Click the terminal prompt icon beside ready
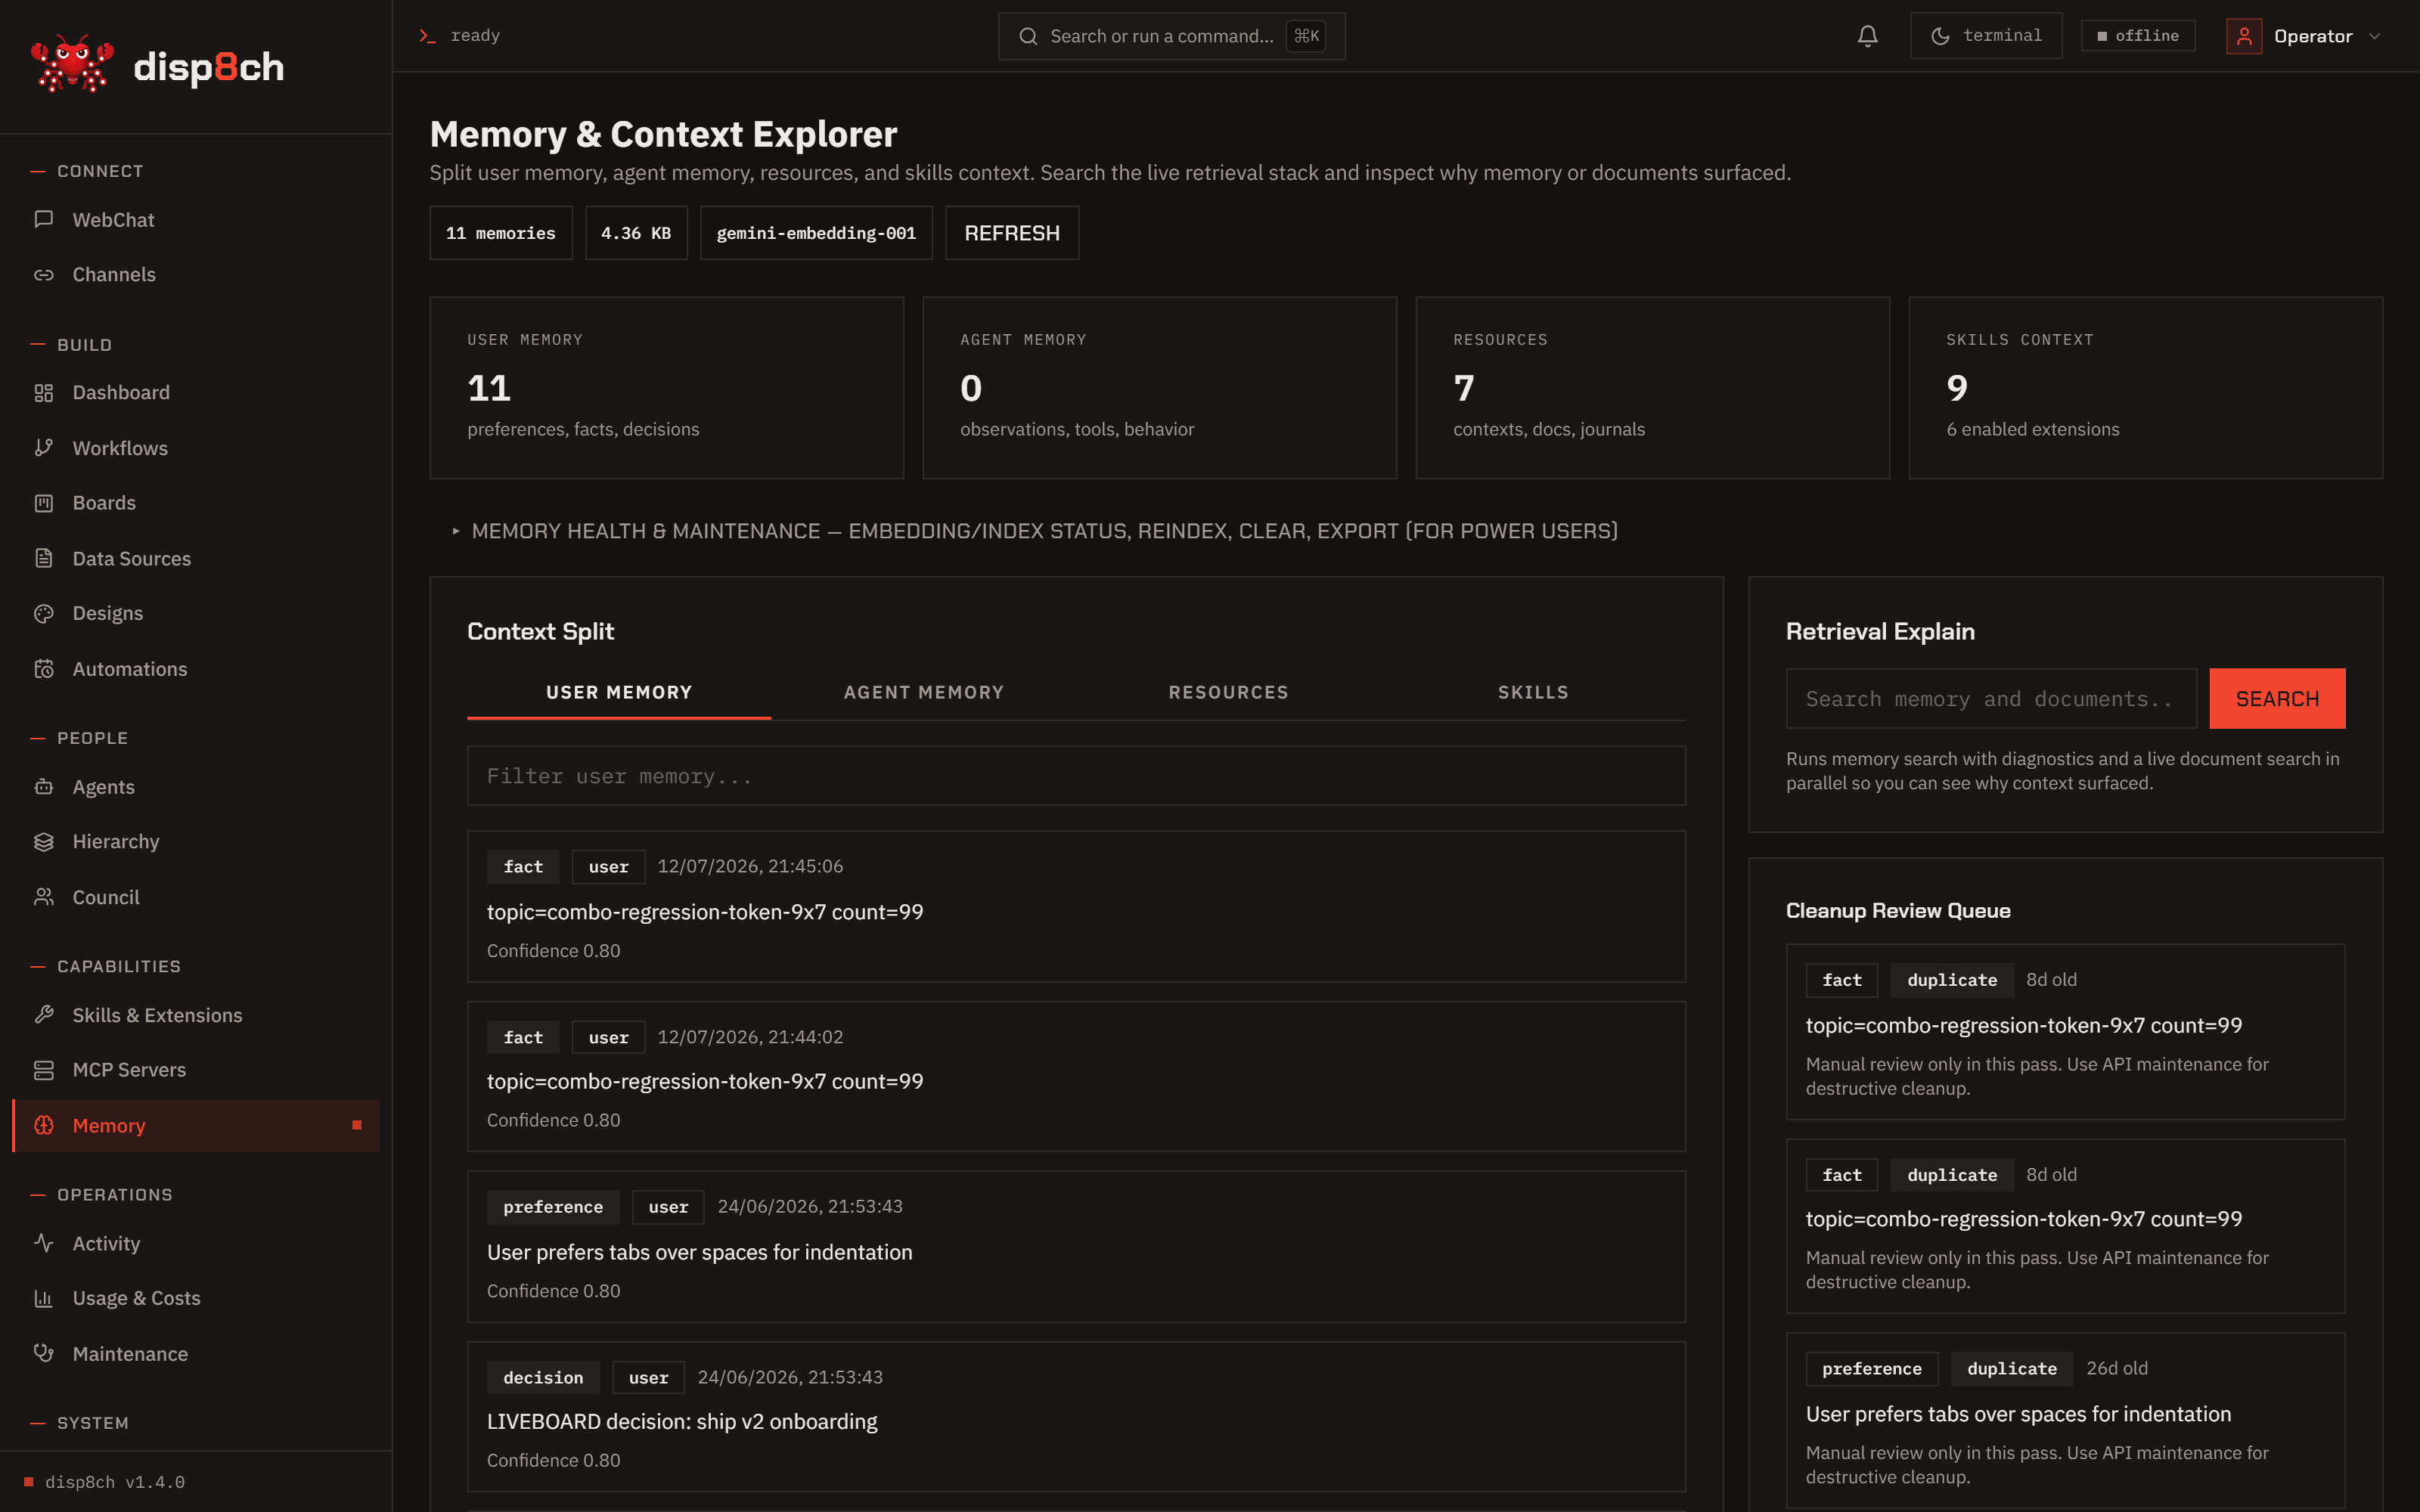The image size is (2420, 1512). (x=427, y=36)
